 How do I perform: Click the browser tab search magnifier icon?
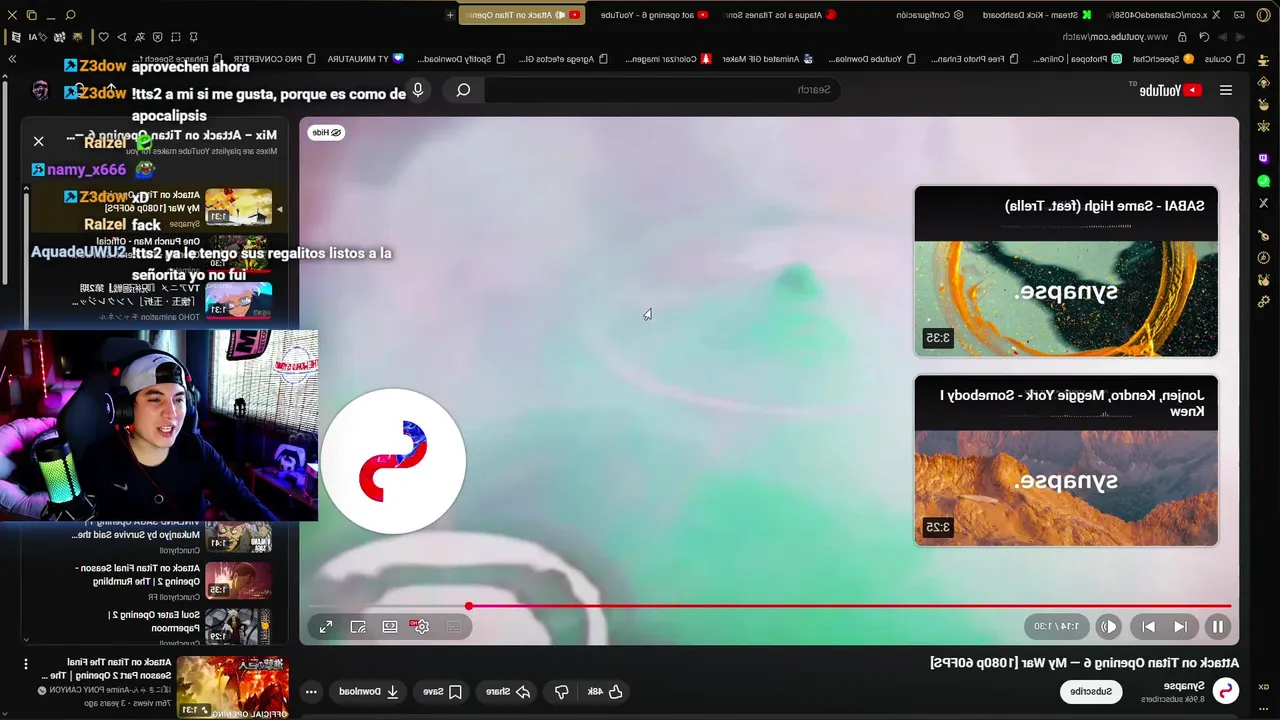point(70,15)
